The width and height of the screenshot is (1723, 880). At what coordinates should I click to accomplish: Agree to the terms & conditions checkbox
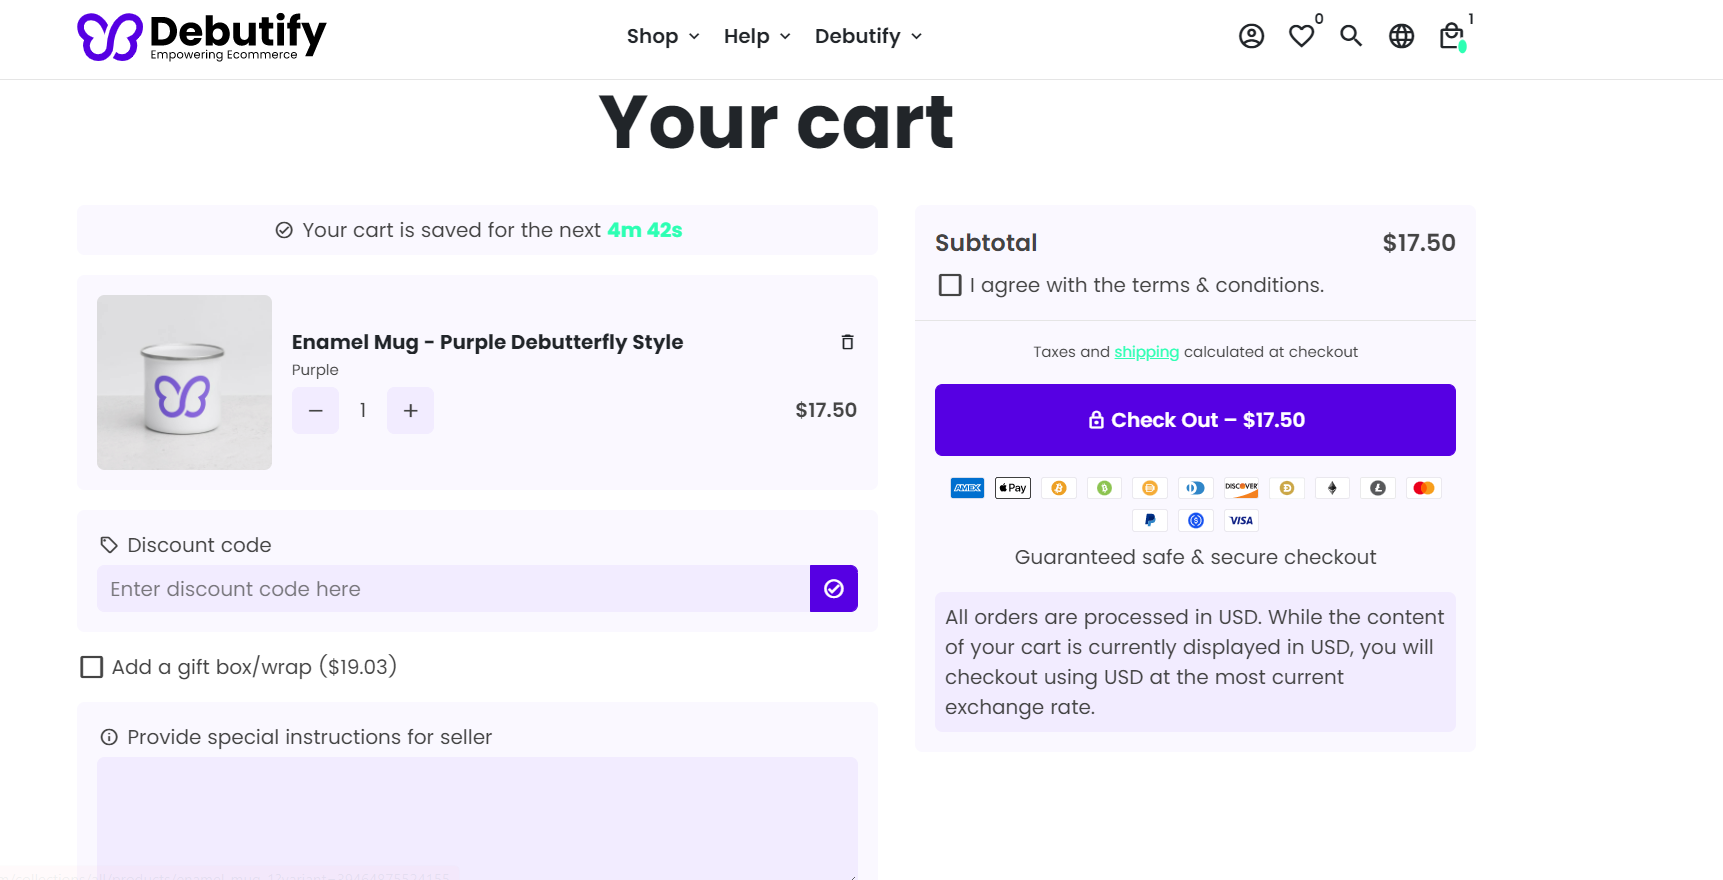coord(950,285)
